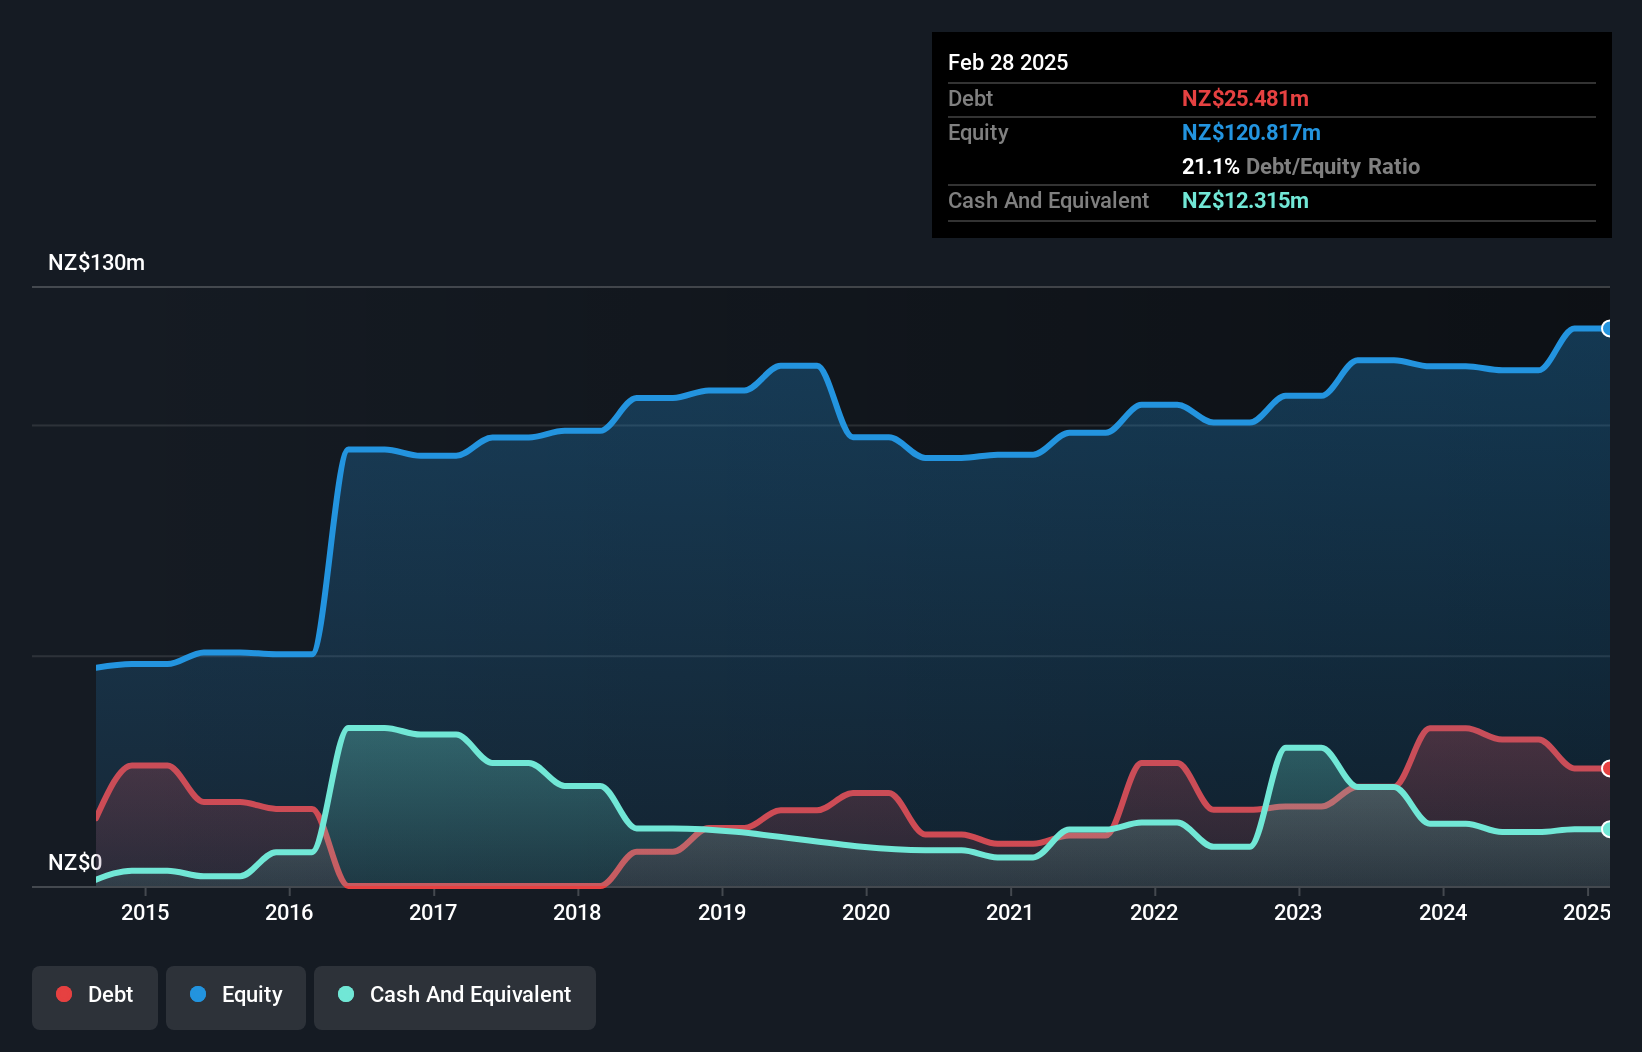Click the NZ$12.315m cash value
This screenshot has height=1052, width=1642.
coord(1245,200)
